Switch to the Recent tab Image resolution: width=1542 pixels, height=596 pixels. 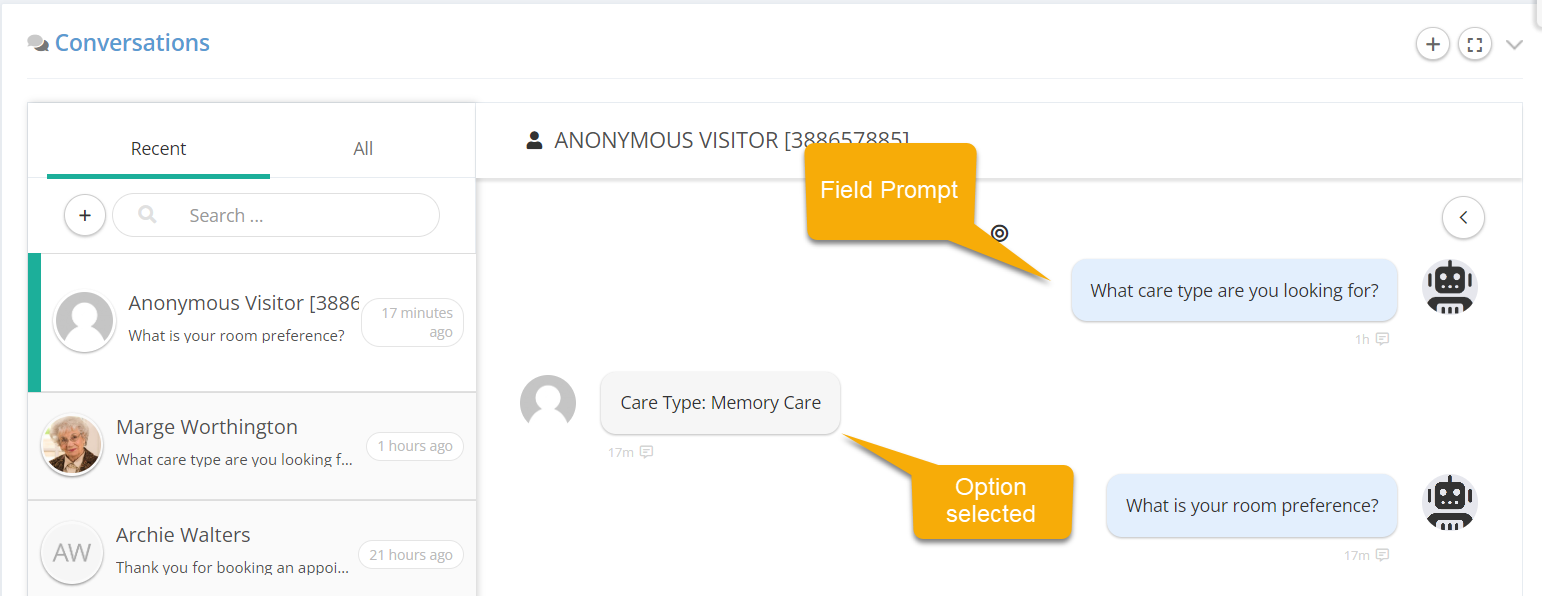(x=158, y=149)
